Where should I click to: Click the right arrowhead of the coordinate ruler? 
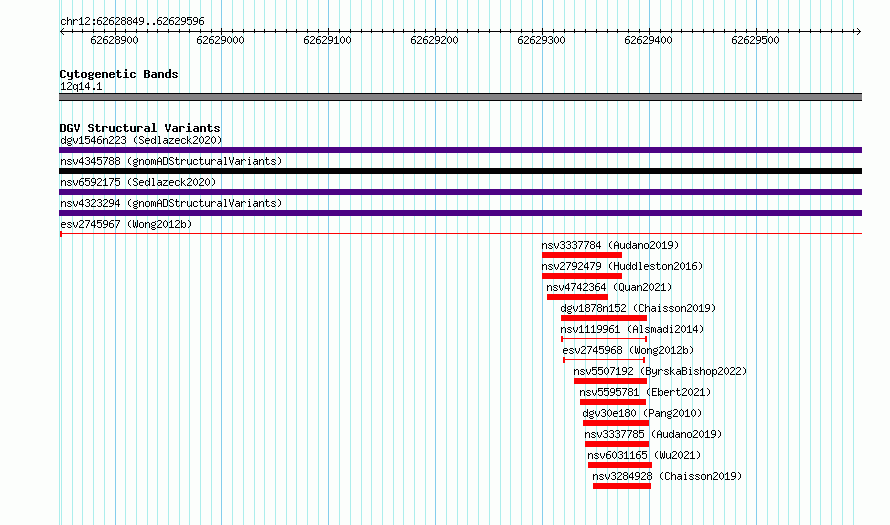859,31
